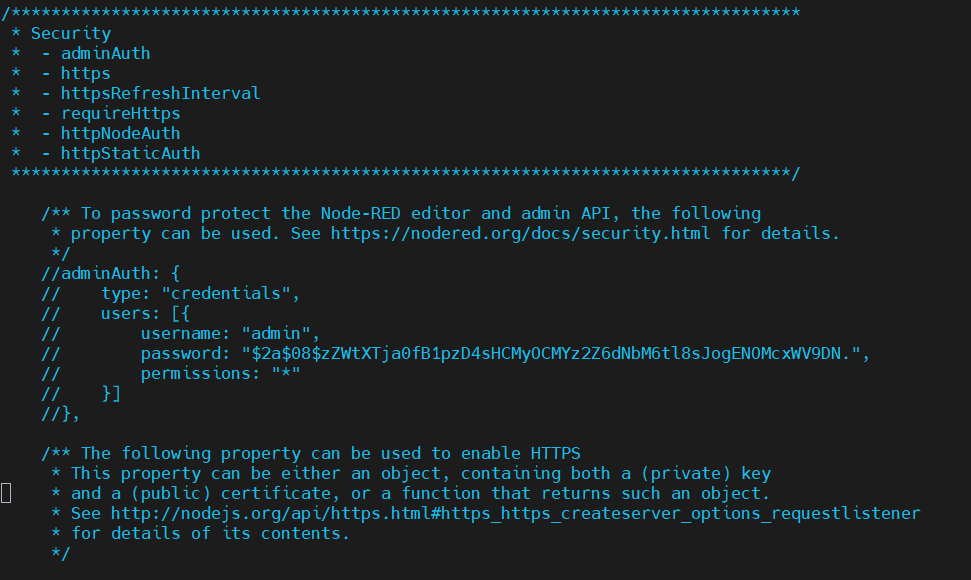This screenshot has width=971, height=580.
Task: Click the enable HTTPS comment heading
Action: click(x=310, y=453)
